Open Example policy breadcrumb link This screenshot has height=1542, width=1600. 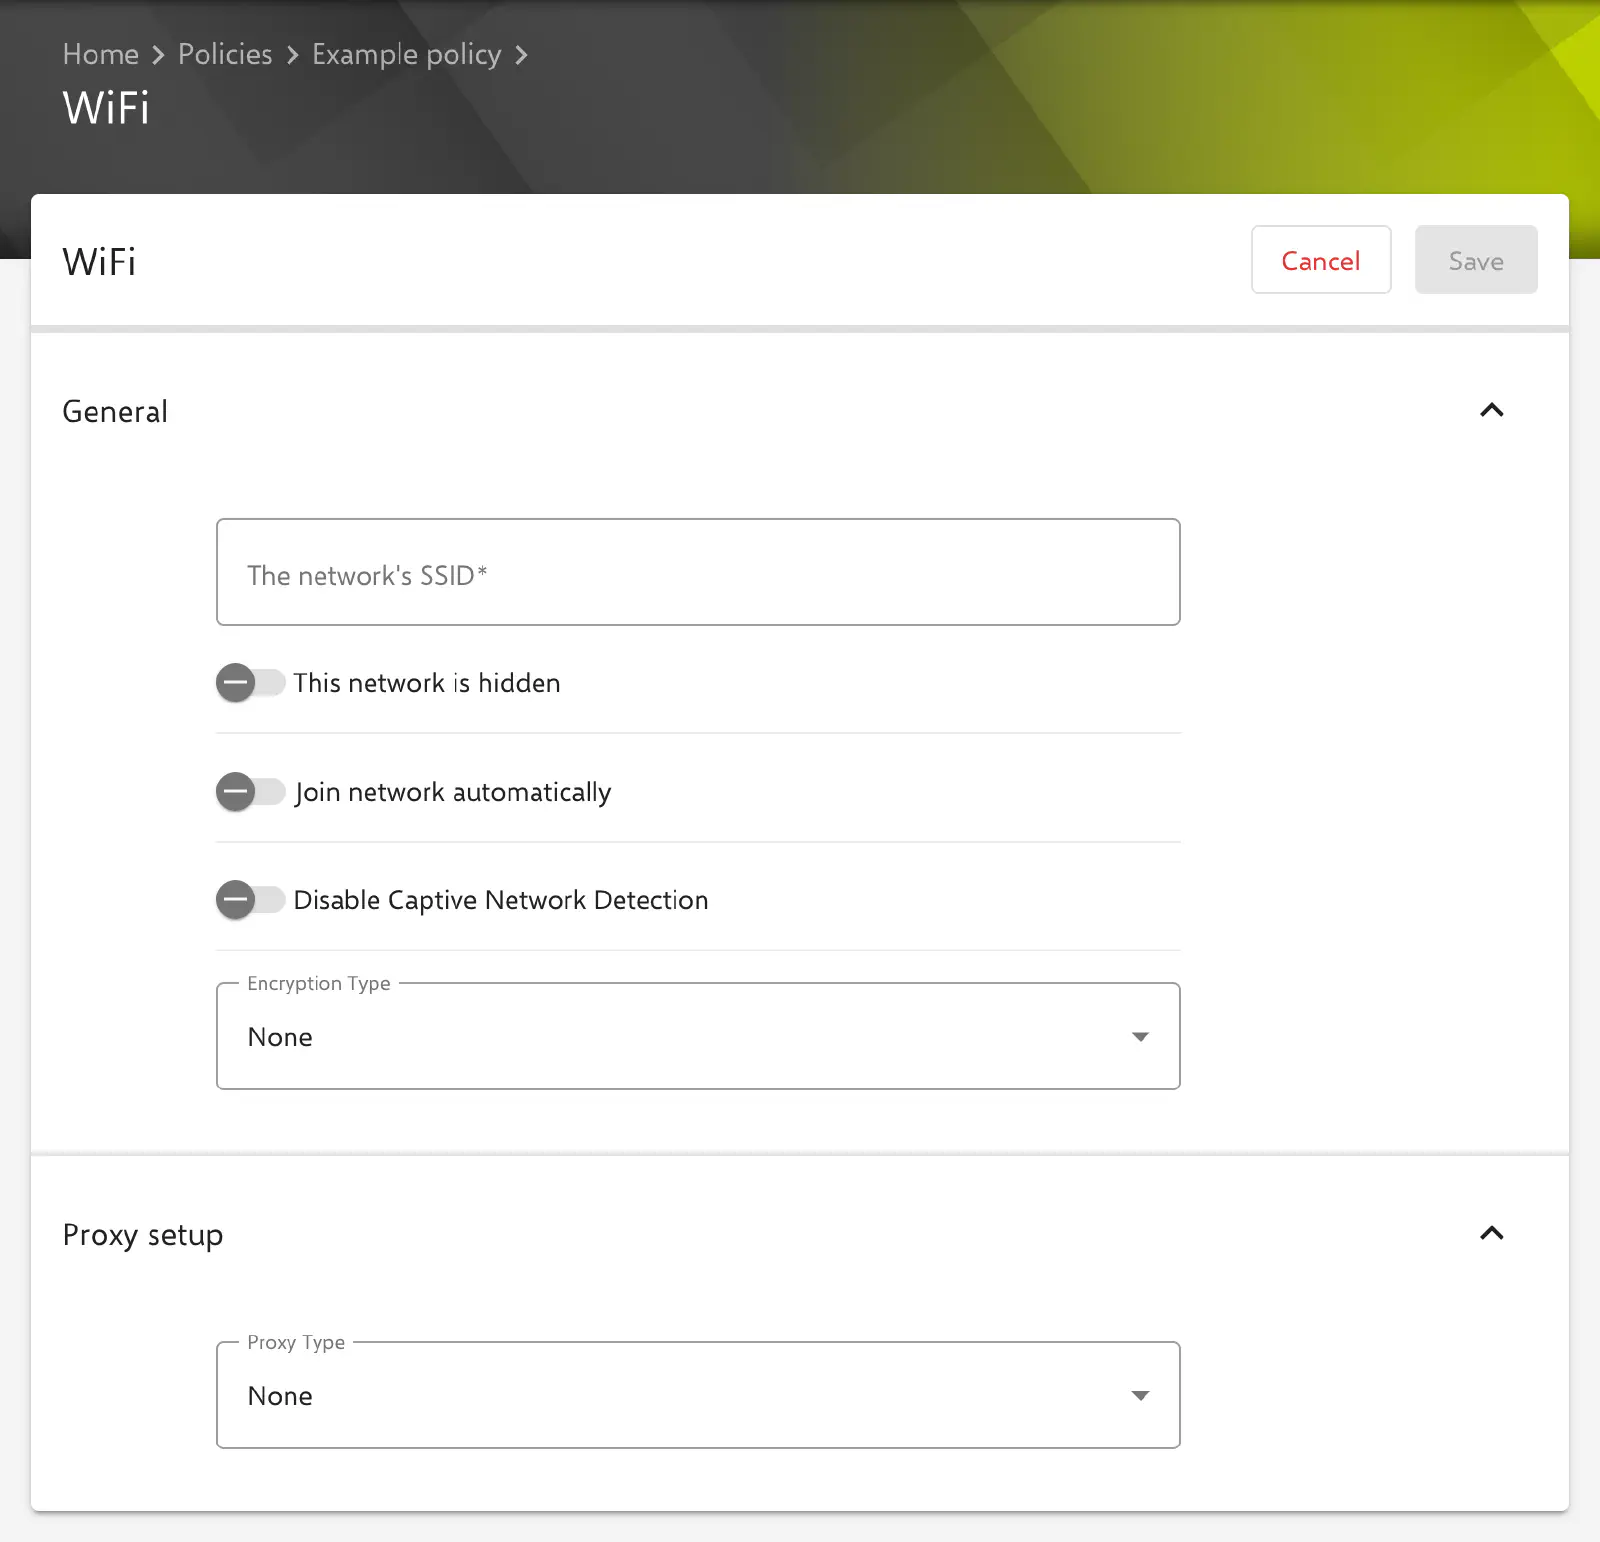[x=406, y=55]
